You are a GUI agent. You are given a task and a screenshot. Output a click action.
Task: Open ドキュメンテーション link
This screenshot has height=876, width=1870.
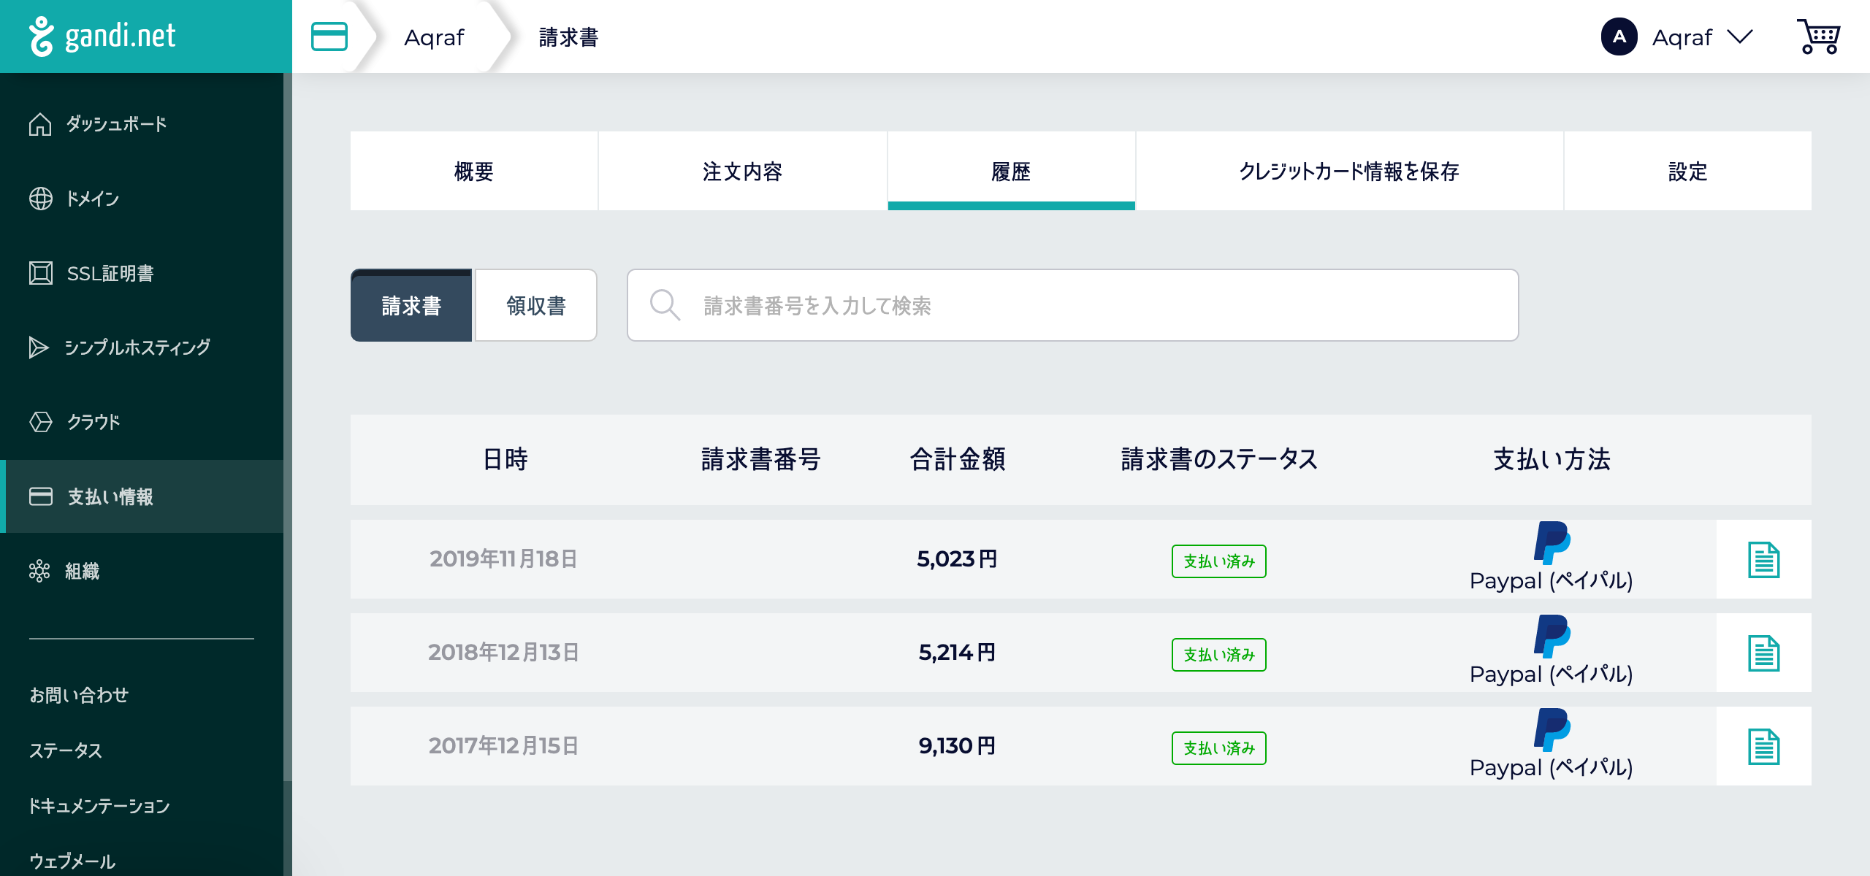click(x=99, y=806)
